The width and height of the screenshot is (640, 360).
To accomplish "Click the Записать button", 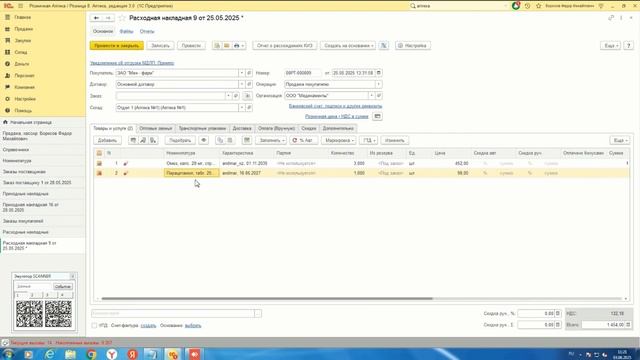I will (160, 46).
